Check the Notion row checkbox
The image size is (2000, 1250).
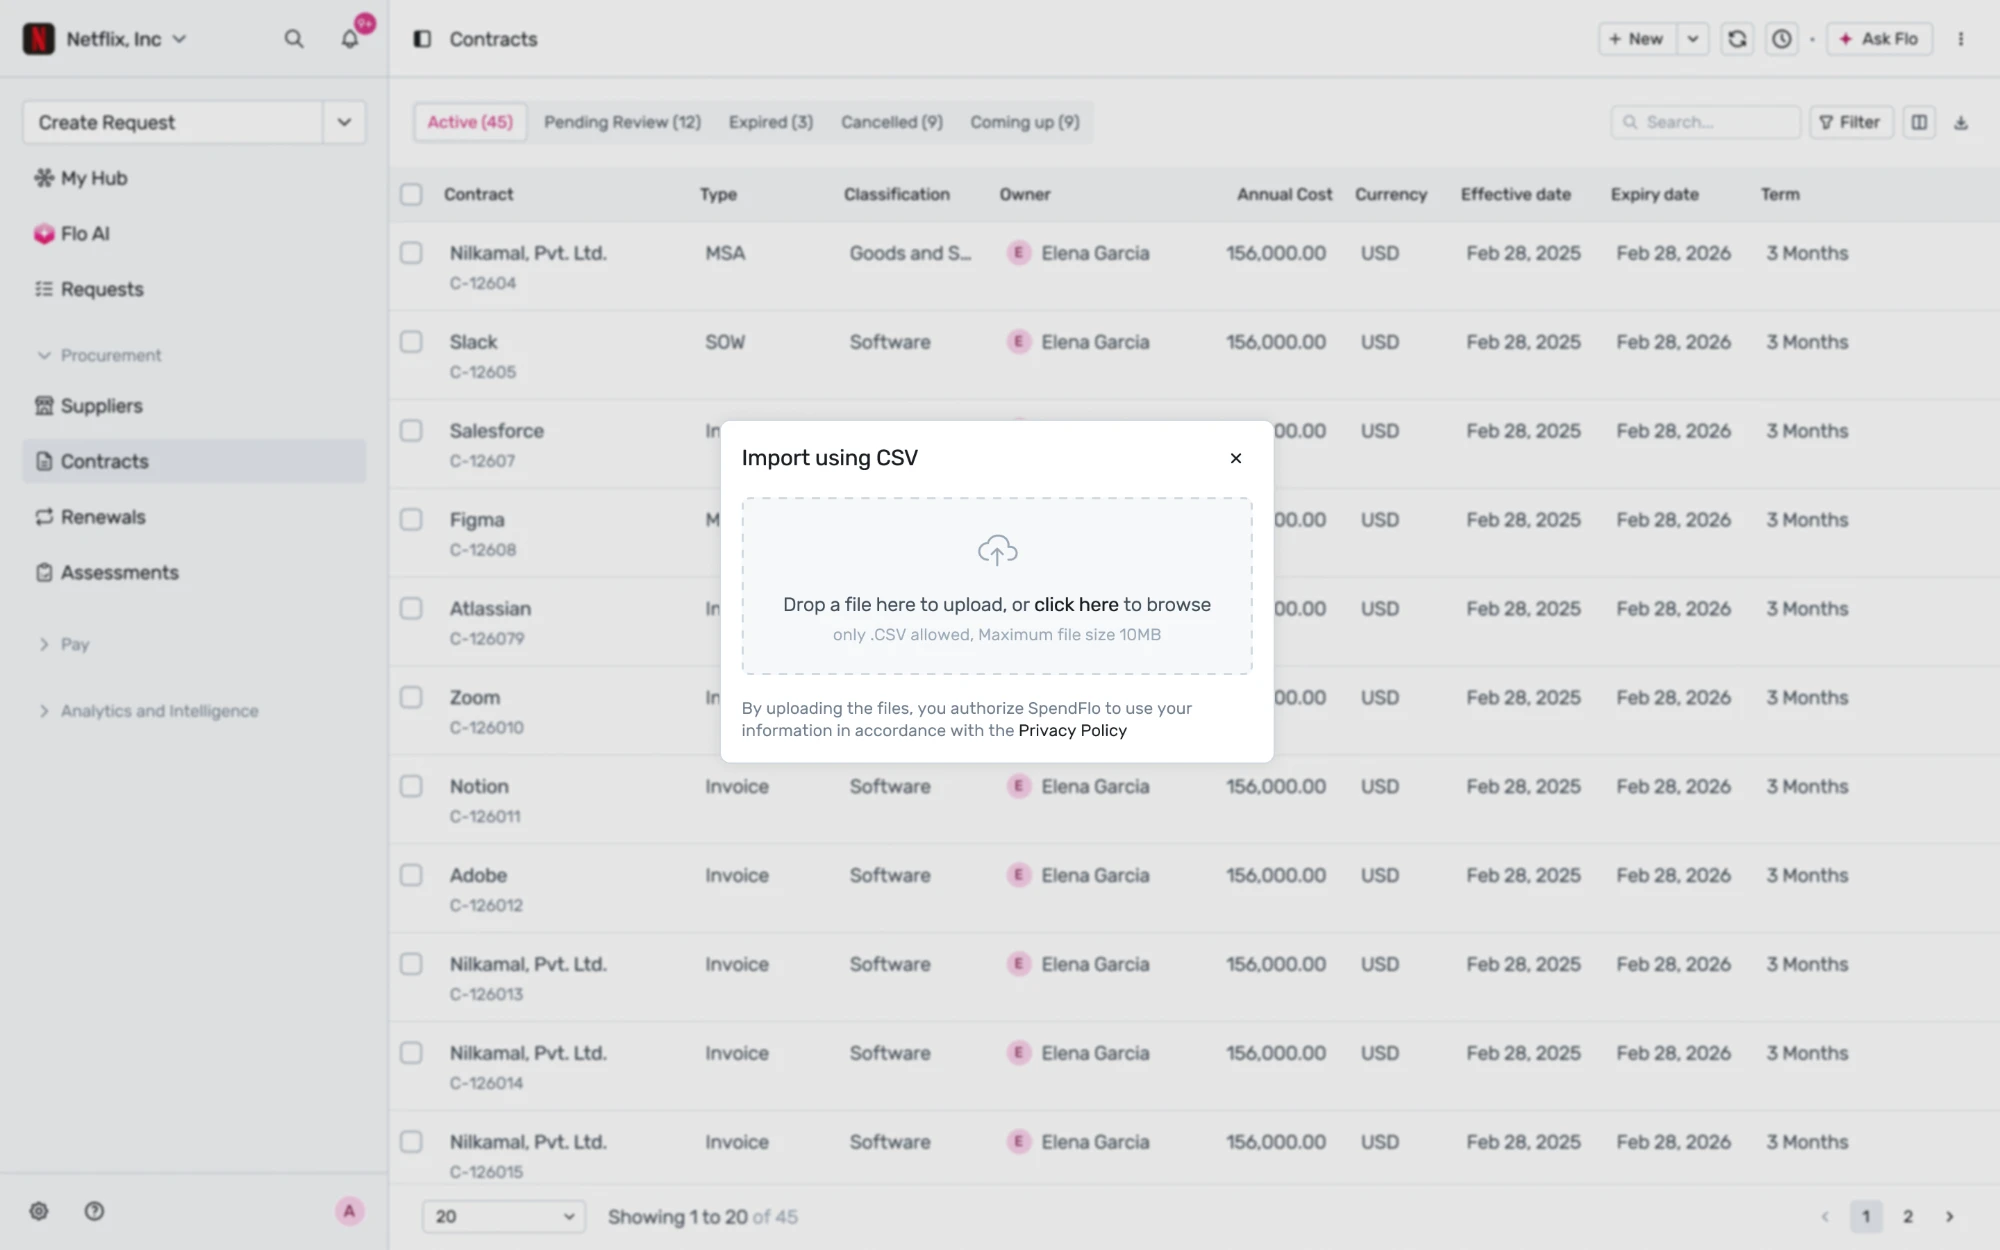(x=411, y=787)
